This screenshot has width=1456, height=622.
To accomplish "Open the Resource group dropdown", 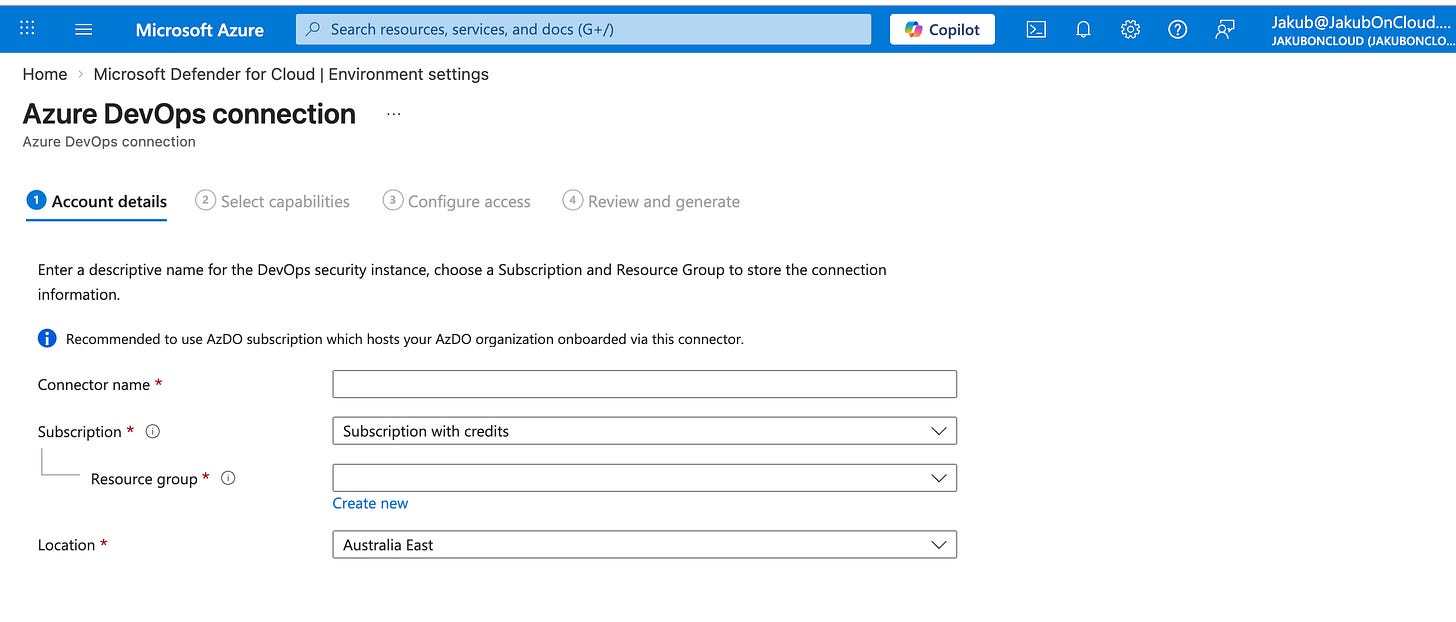I will [x=644, y=478].
